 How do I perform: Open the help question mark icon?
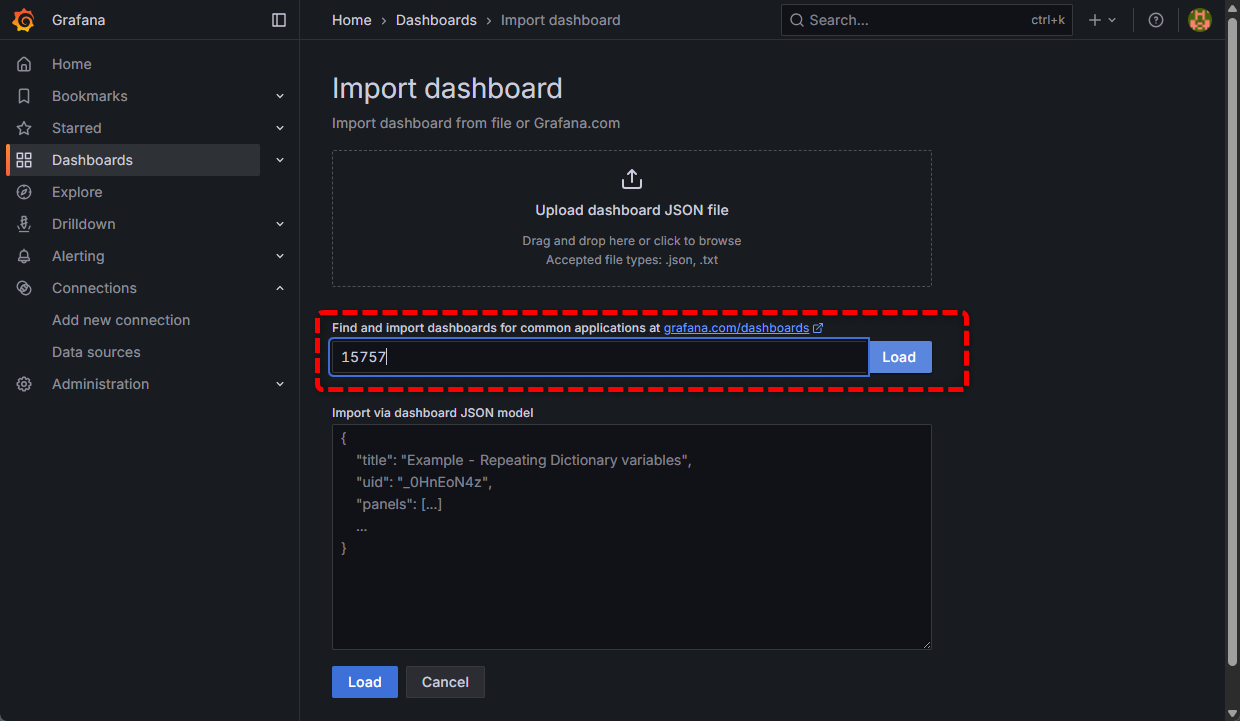pyautogui.click(x=1156, y=20)
